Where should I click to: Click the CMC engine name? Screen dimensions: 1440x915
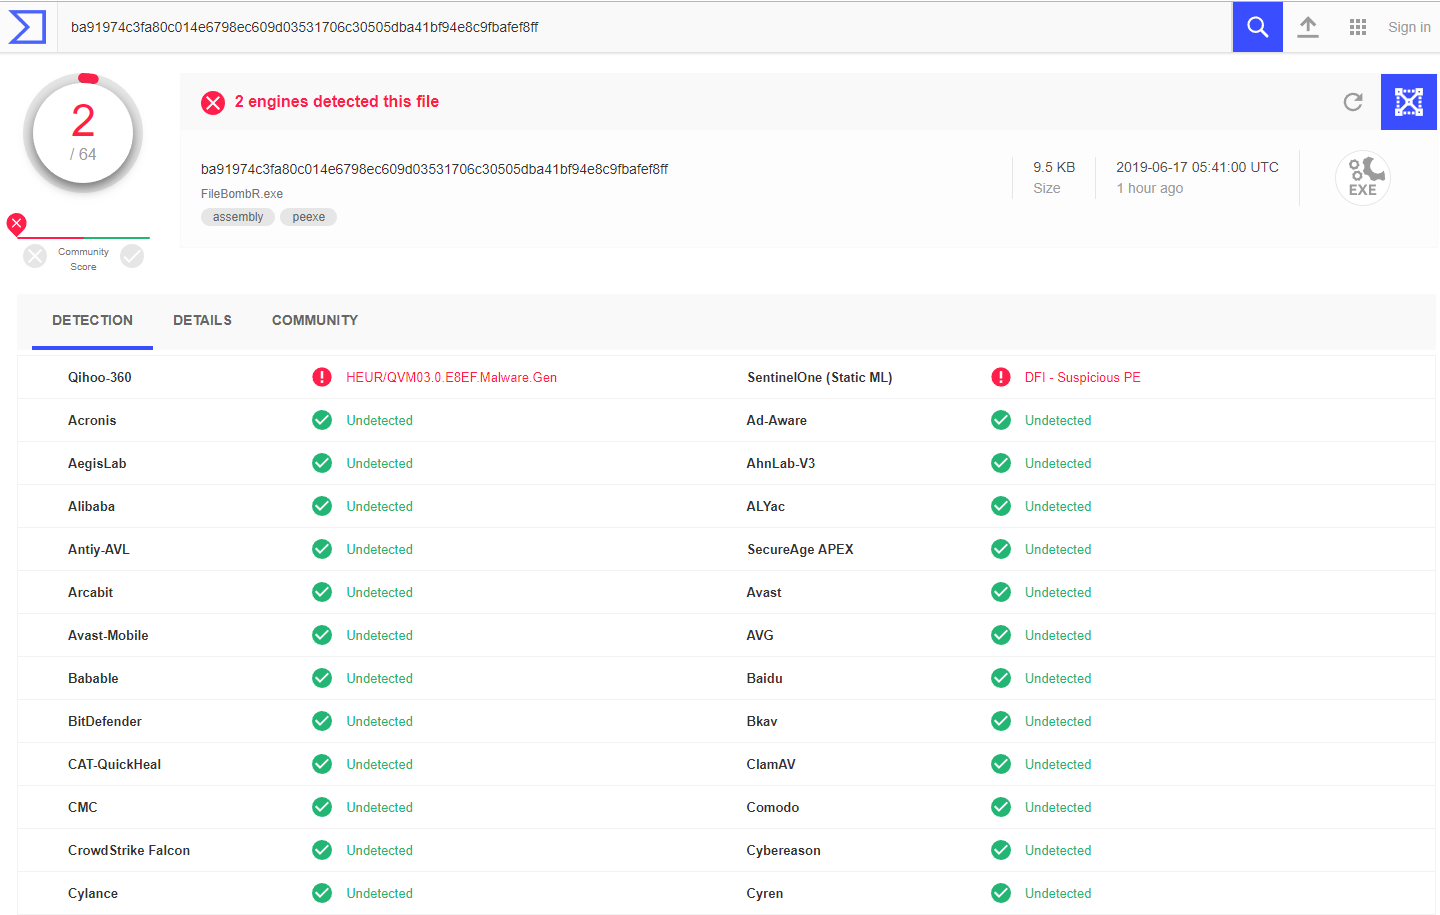(x=83, y=807)
